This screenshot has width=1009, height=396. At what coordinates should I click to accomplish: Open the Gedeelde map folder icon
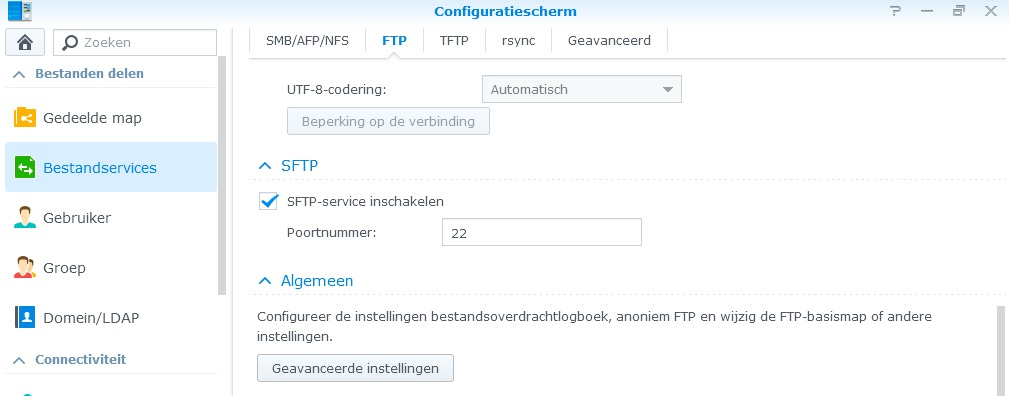(x=25, y=118)
